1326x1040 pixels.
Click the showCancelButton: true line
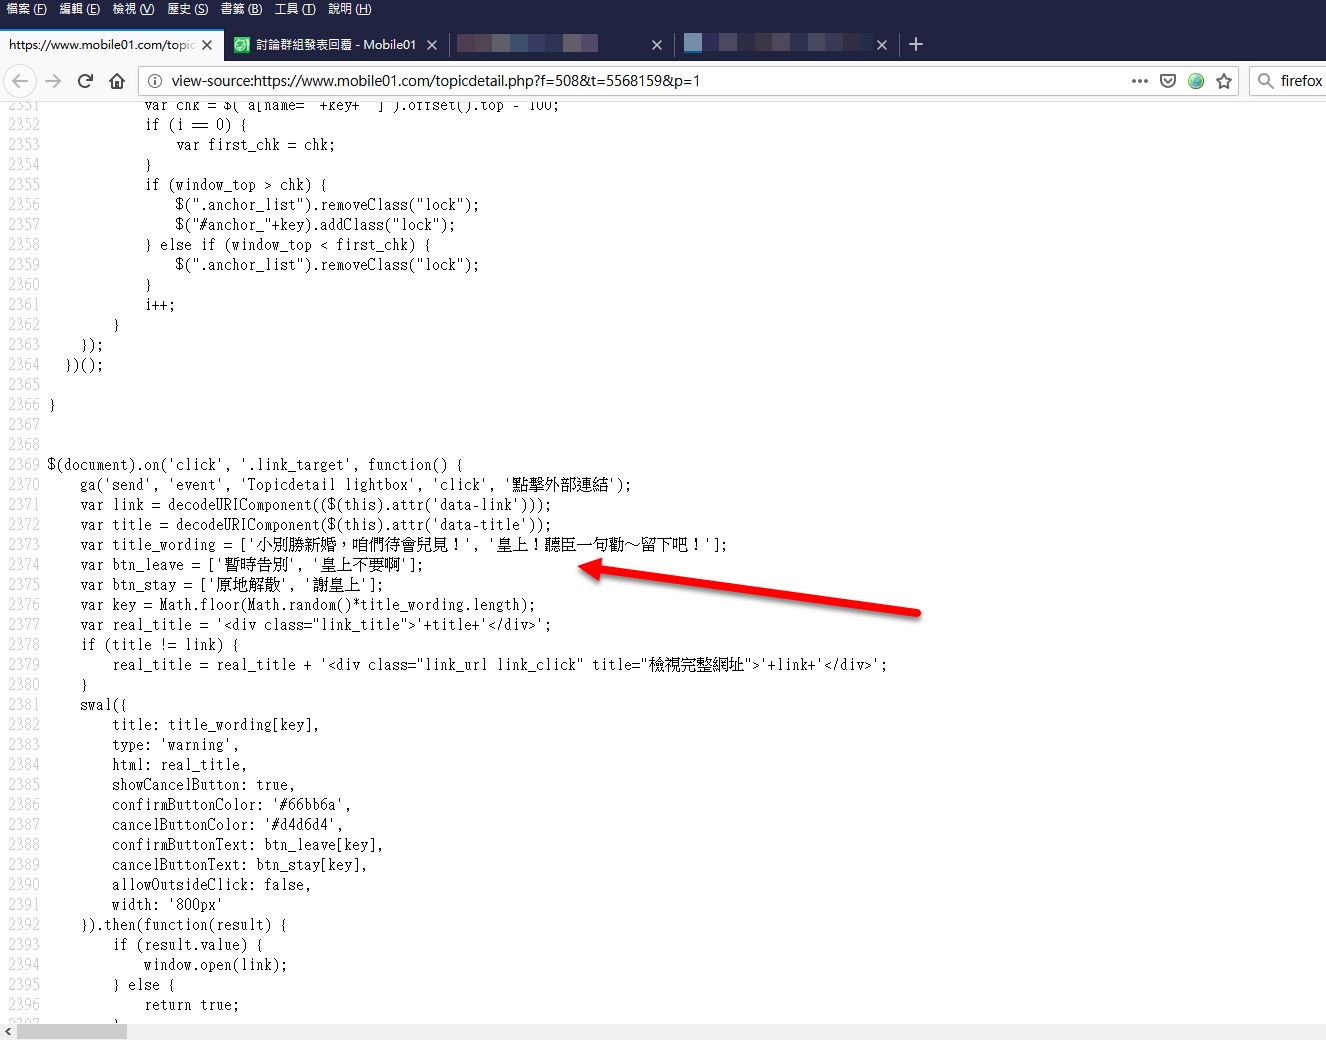tap(203, 785)
